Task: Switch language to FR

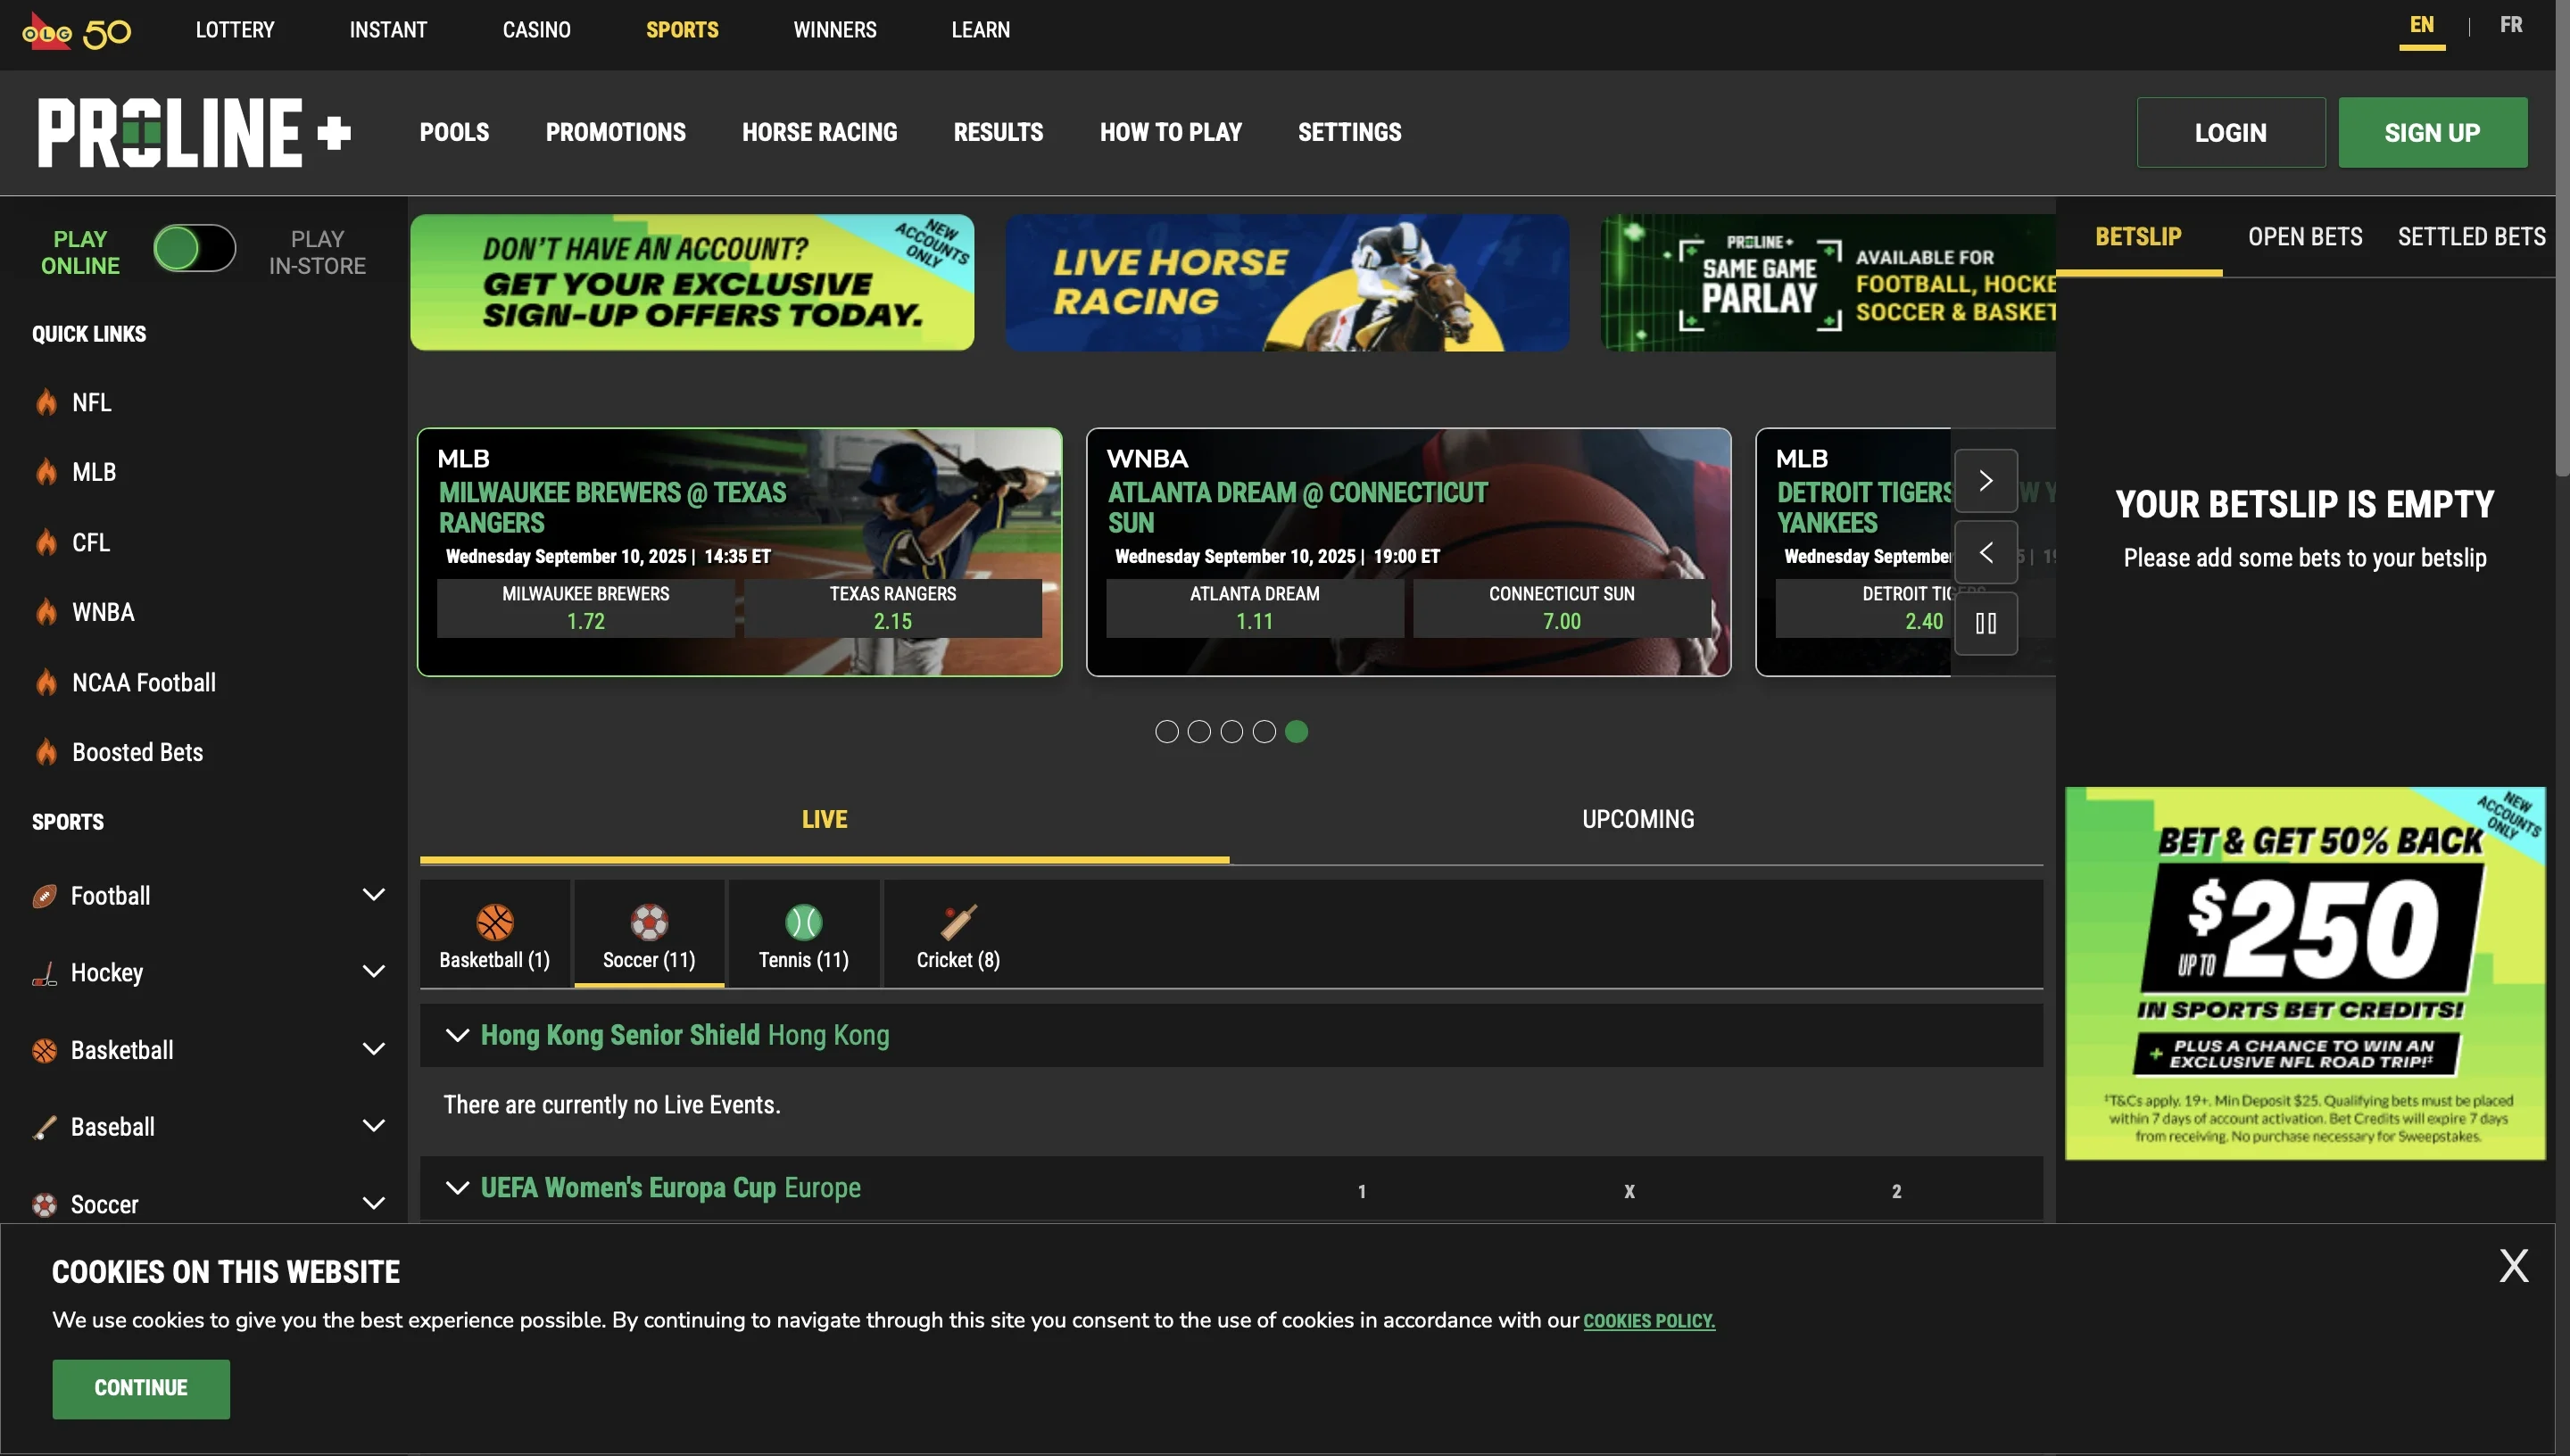Action: (2511, 24)
